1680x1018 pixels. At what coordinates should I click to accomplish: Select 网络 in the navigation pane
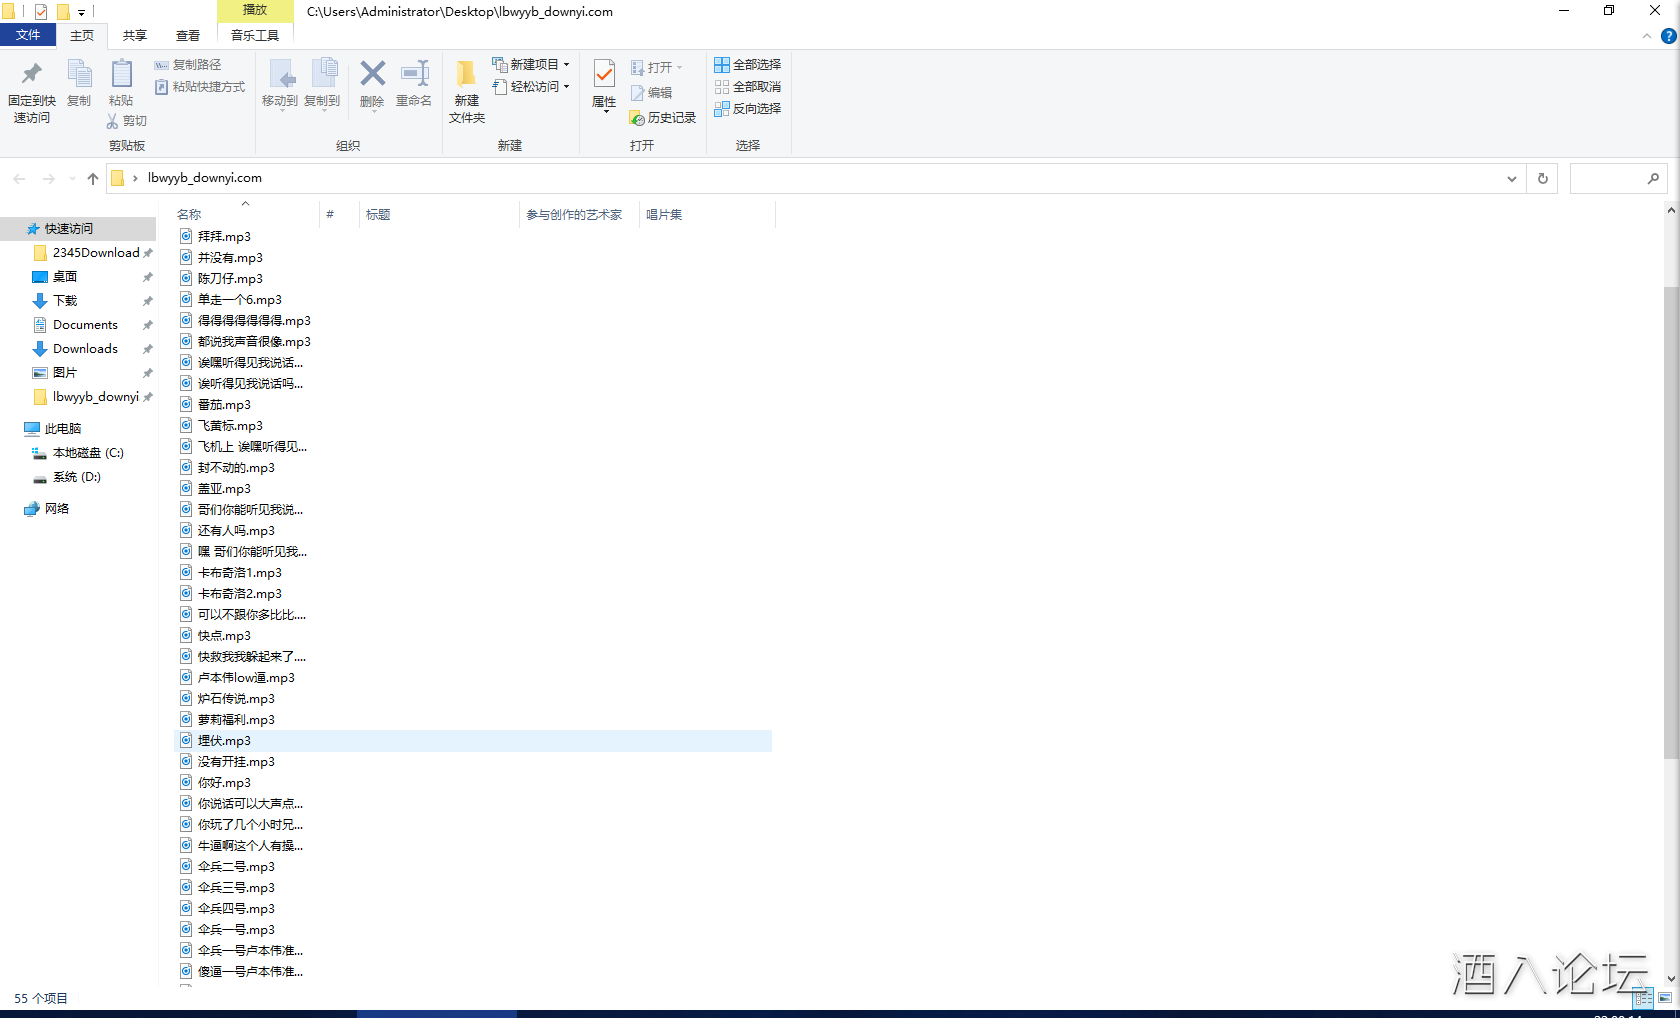pyautogui.click(x=57, y=509)
